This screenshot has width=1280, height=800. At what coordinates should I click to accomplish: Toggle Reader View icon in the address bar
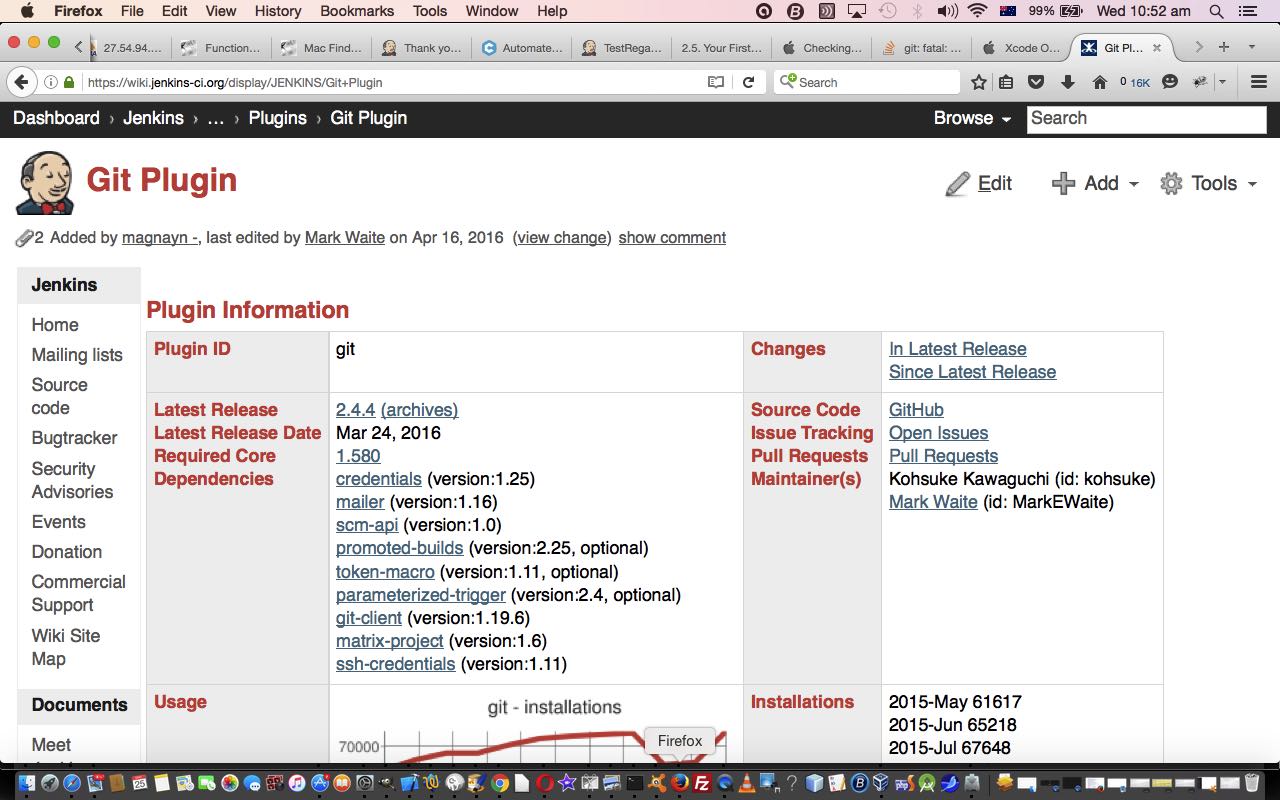(x=716, y=82)
